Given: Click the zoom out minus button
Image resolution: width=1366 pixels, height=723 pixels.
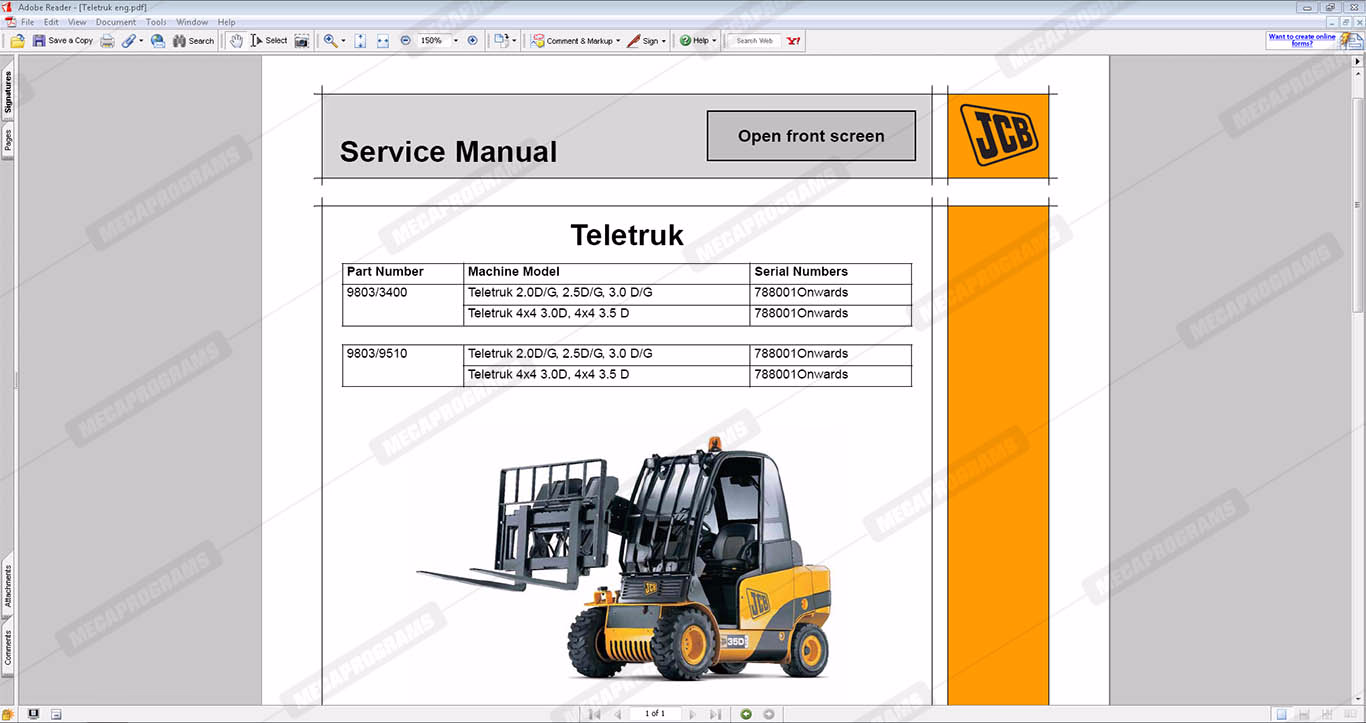Looking at the screenshot, I should [405, 41].
